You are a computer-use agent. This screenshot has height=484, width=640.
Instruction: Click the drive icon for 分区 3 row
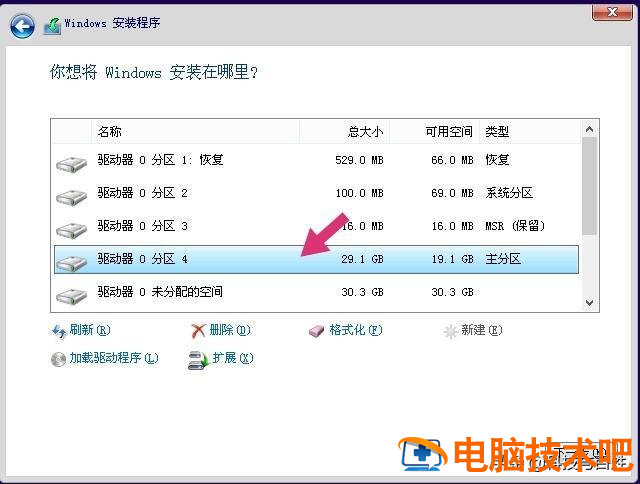[71, 230]
